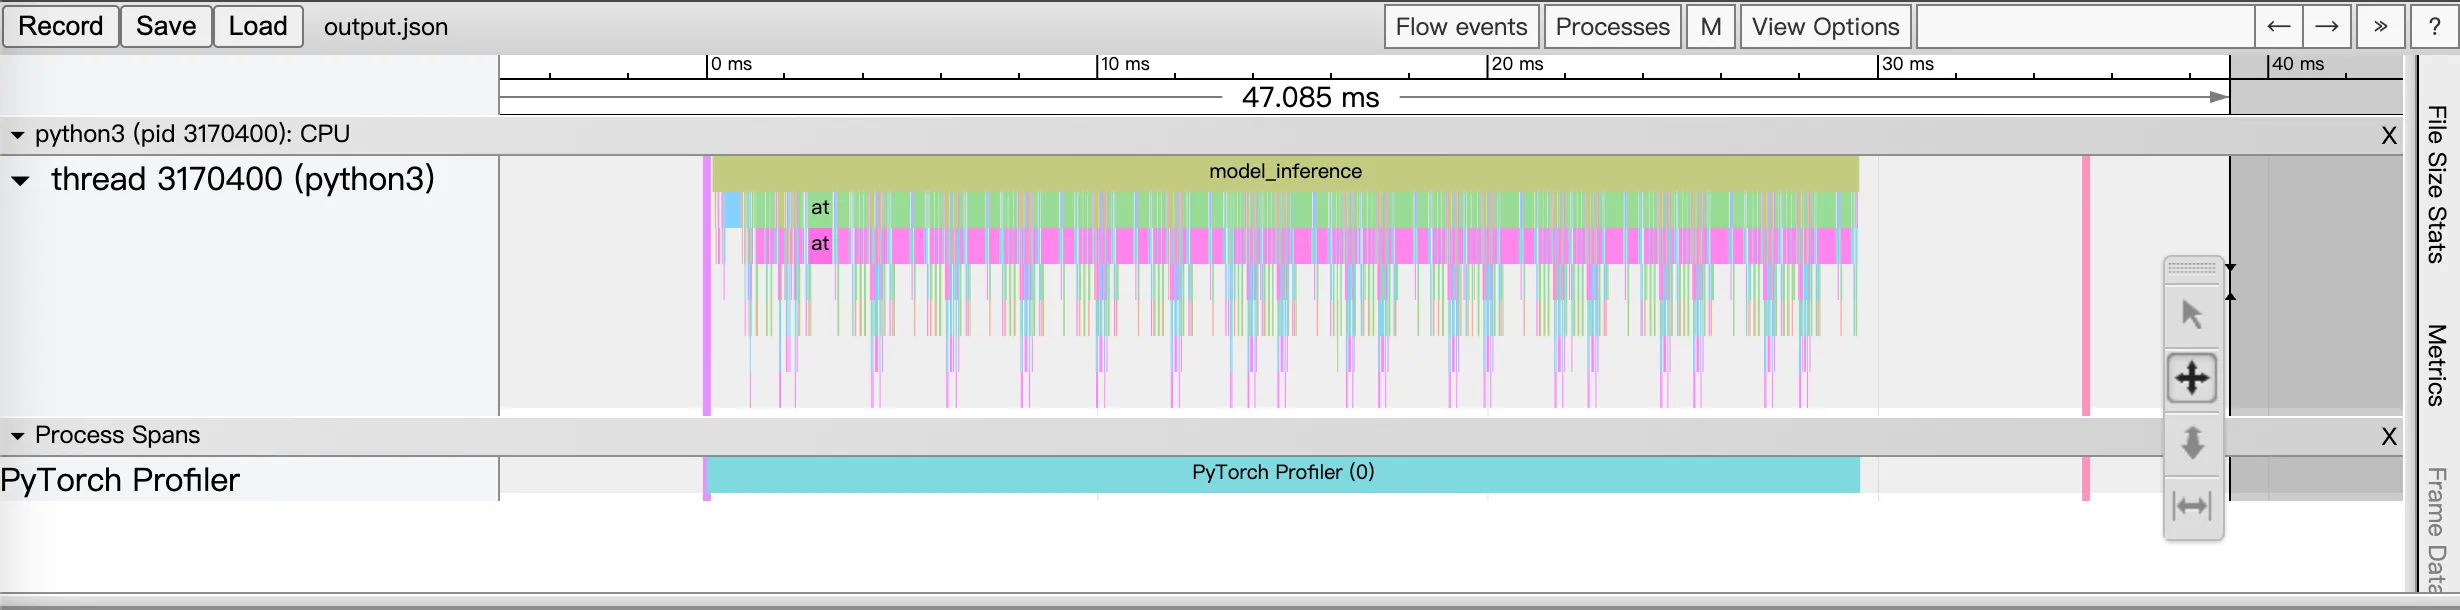Screen dimensions: 2460x610
Task: Open the Metrics side tab
Action: pos(2437,365)
